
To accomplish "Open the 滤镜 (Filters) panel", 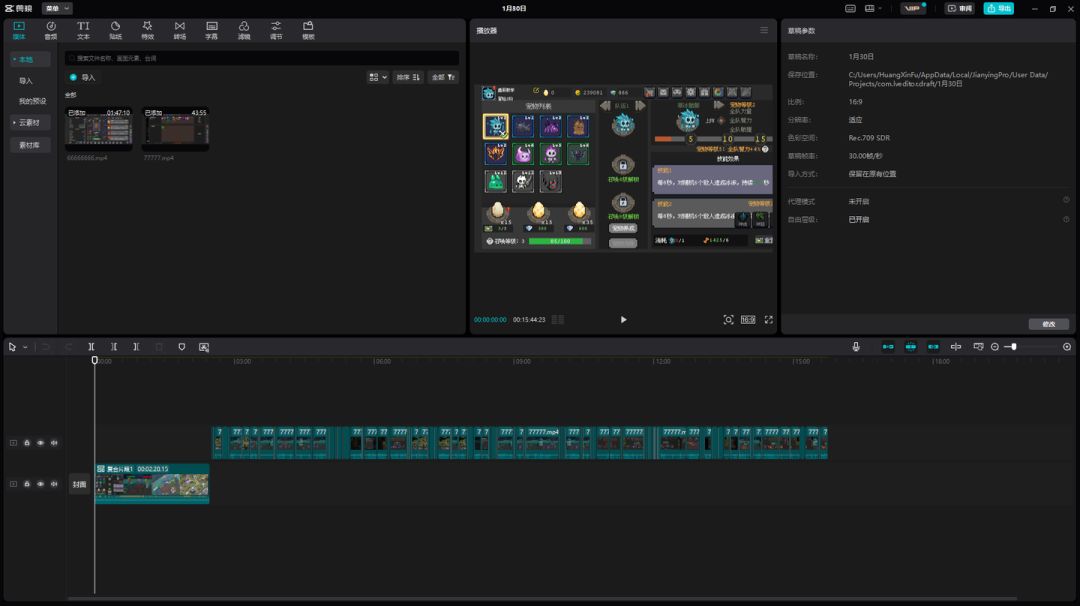I will (x=244, y=30).
